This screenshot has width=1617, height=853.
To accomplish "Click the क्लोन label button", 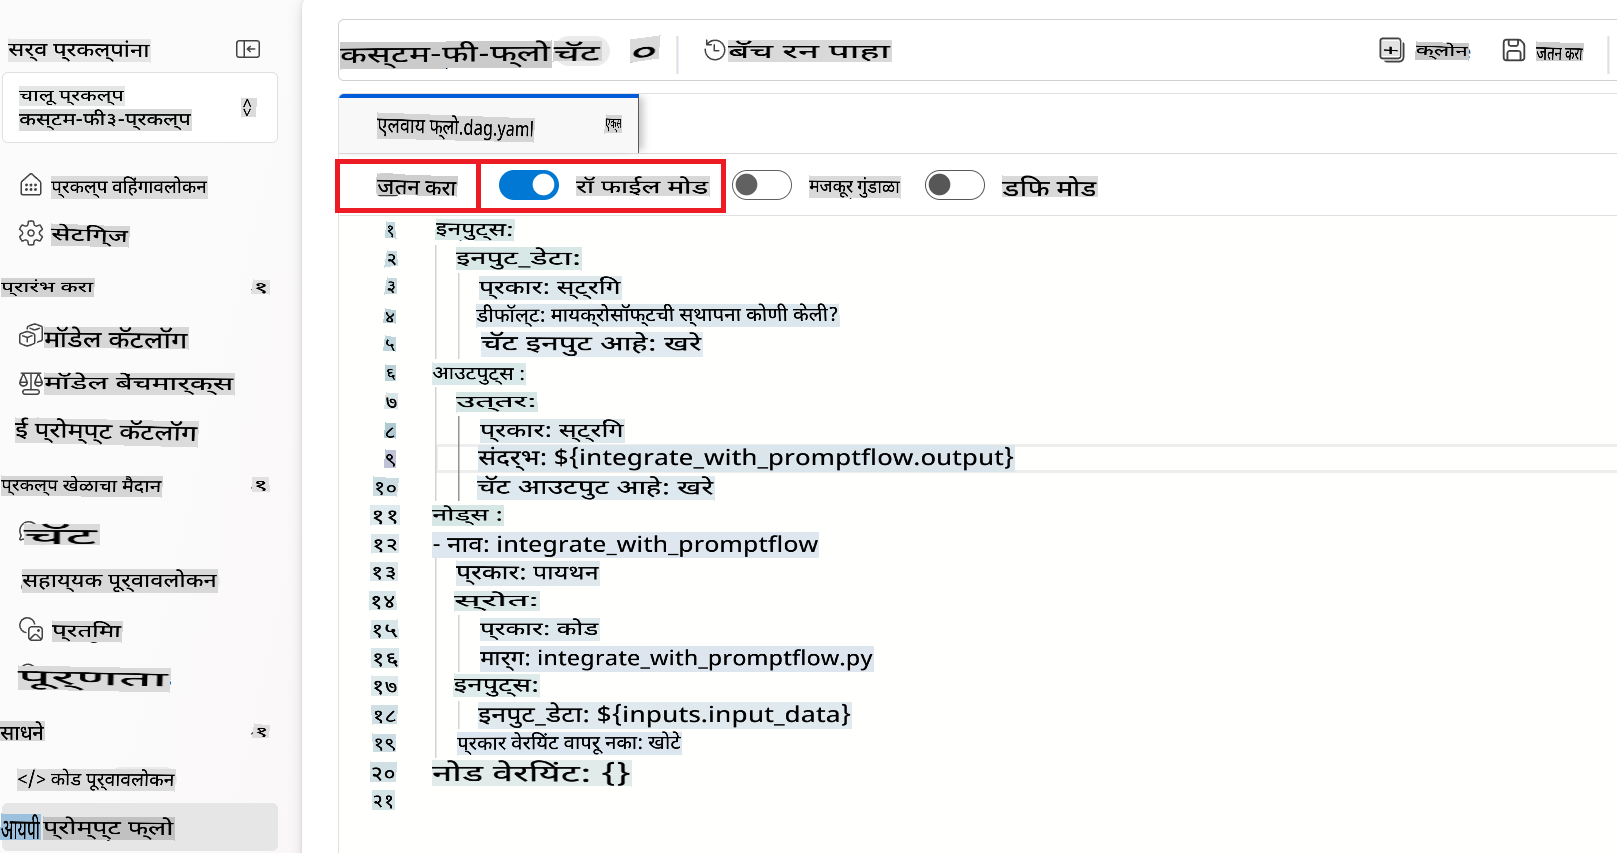I will pos(1443,50).
